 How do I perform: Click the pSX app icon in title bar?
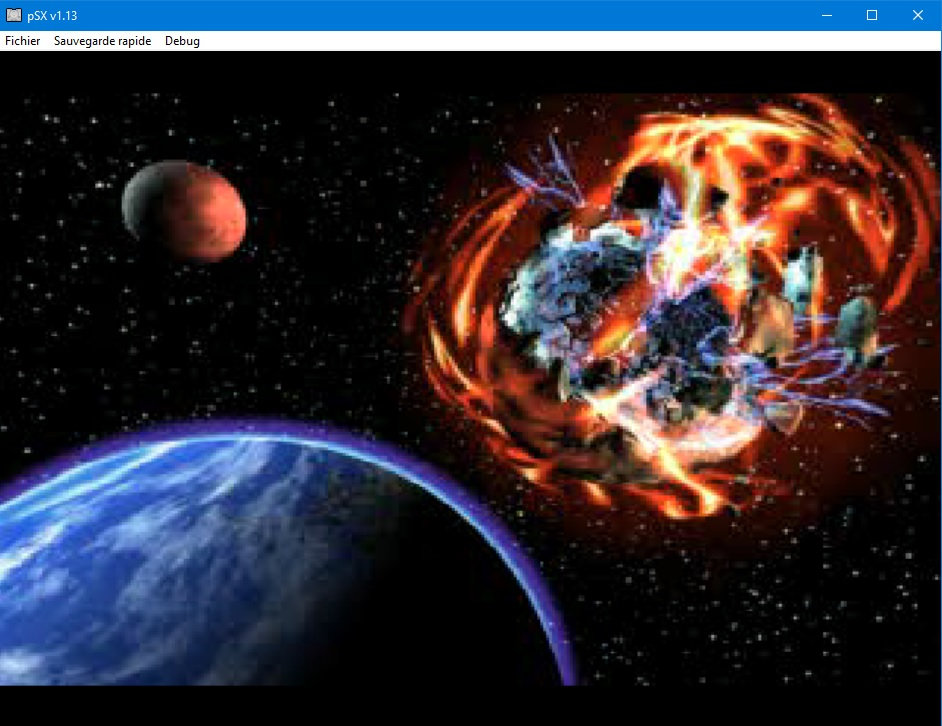pos(14,15)
